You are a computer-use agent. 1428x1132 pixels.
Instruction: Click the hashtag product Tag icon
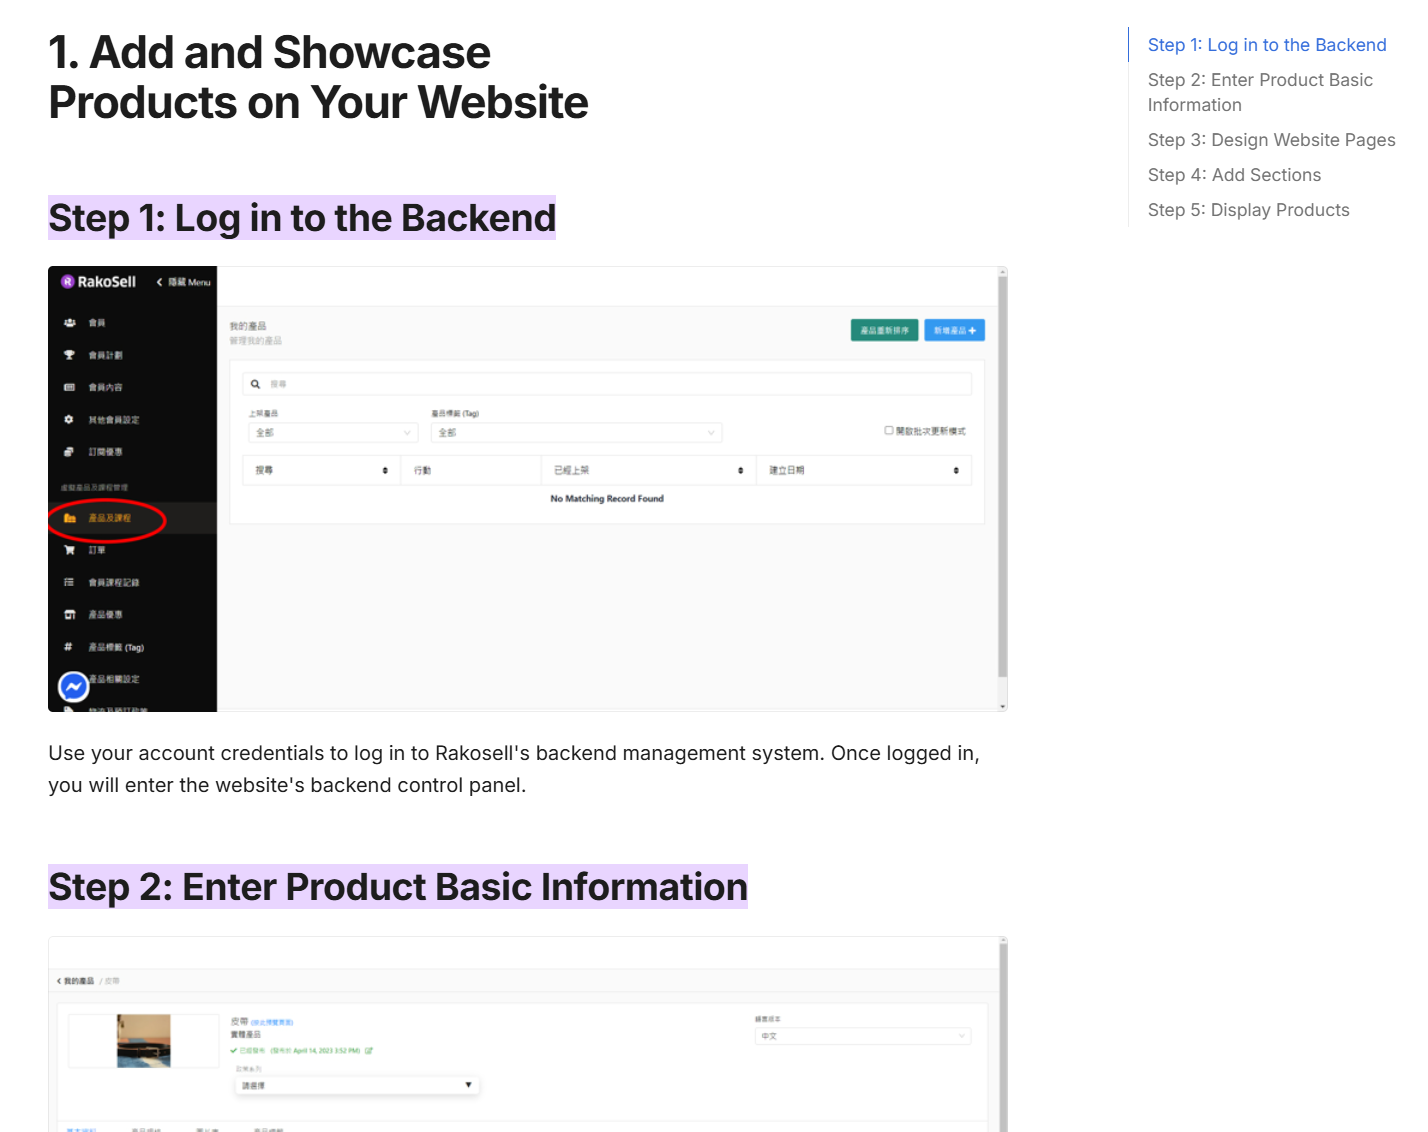click(x=69, y=647)
